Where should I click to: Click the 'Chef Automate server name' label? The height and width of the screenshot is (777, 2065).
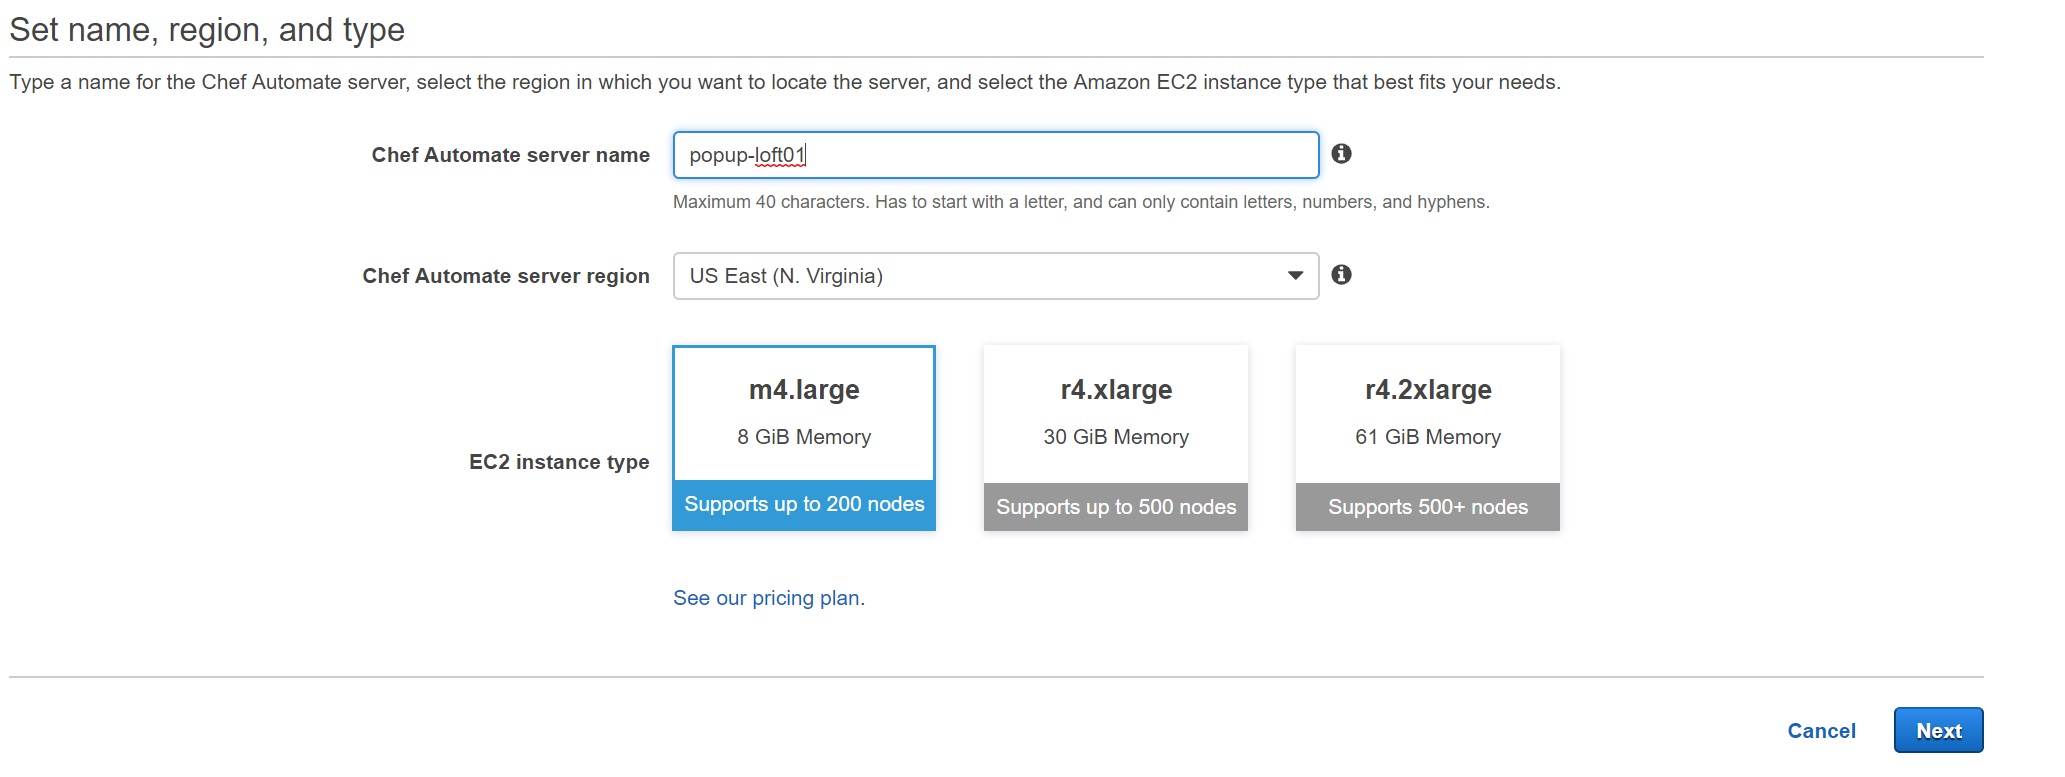click(x=510, y=155)
